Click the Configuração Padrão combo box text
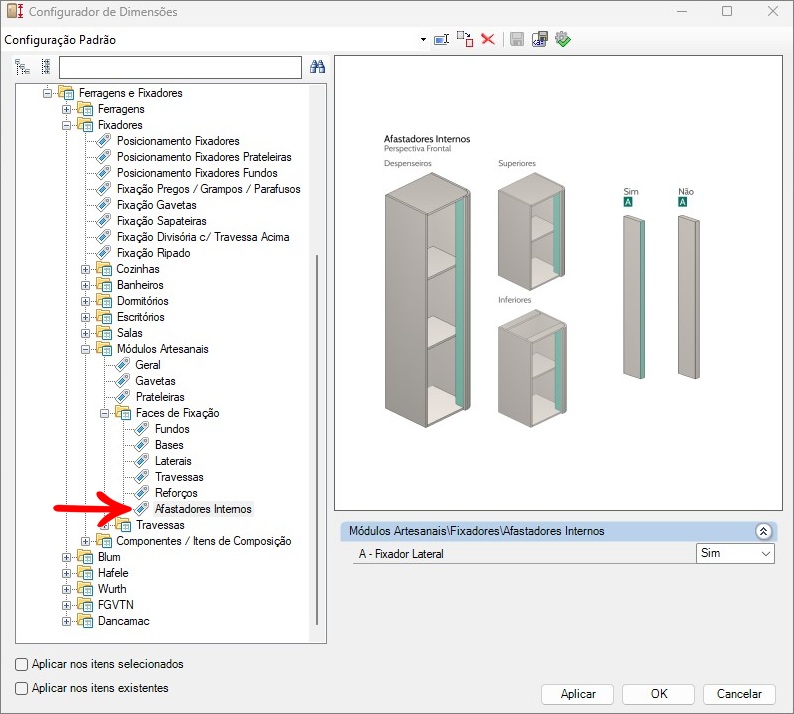 tap(60, 39)
